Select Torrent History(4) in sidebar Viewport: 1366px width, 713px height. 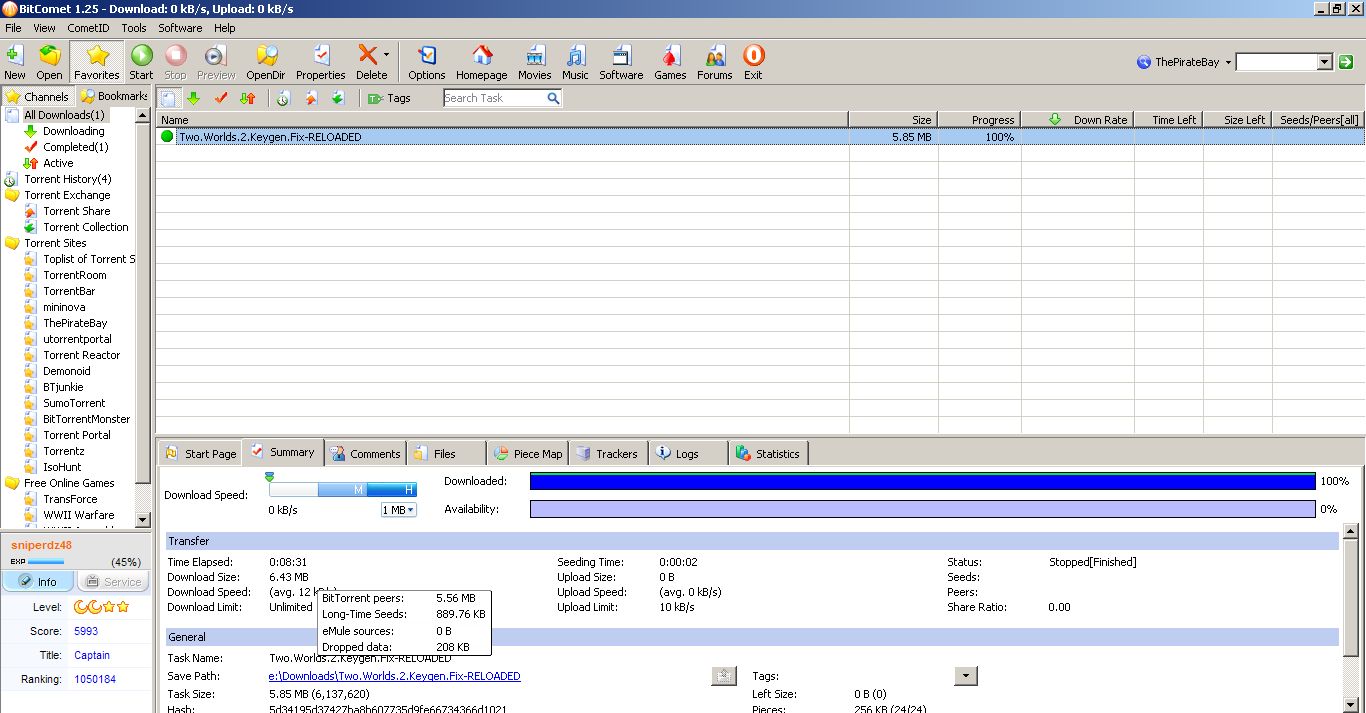click(67, 179)
